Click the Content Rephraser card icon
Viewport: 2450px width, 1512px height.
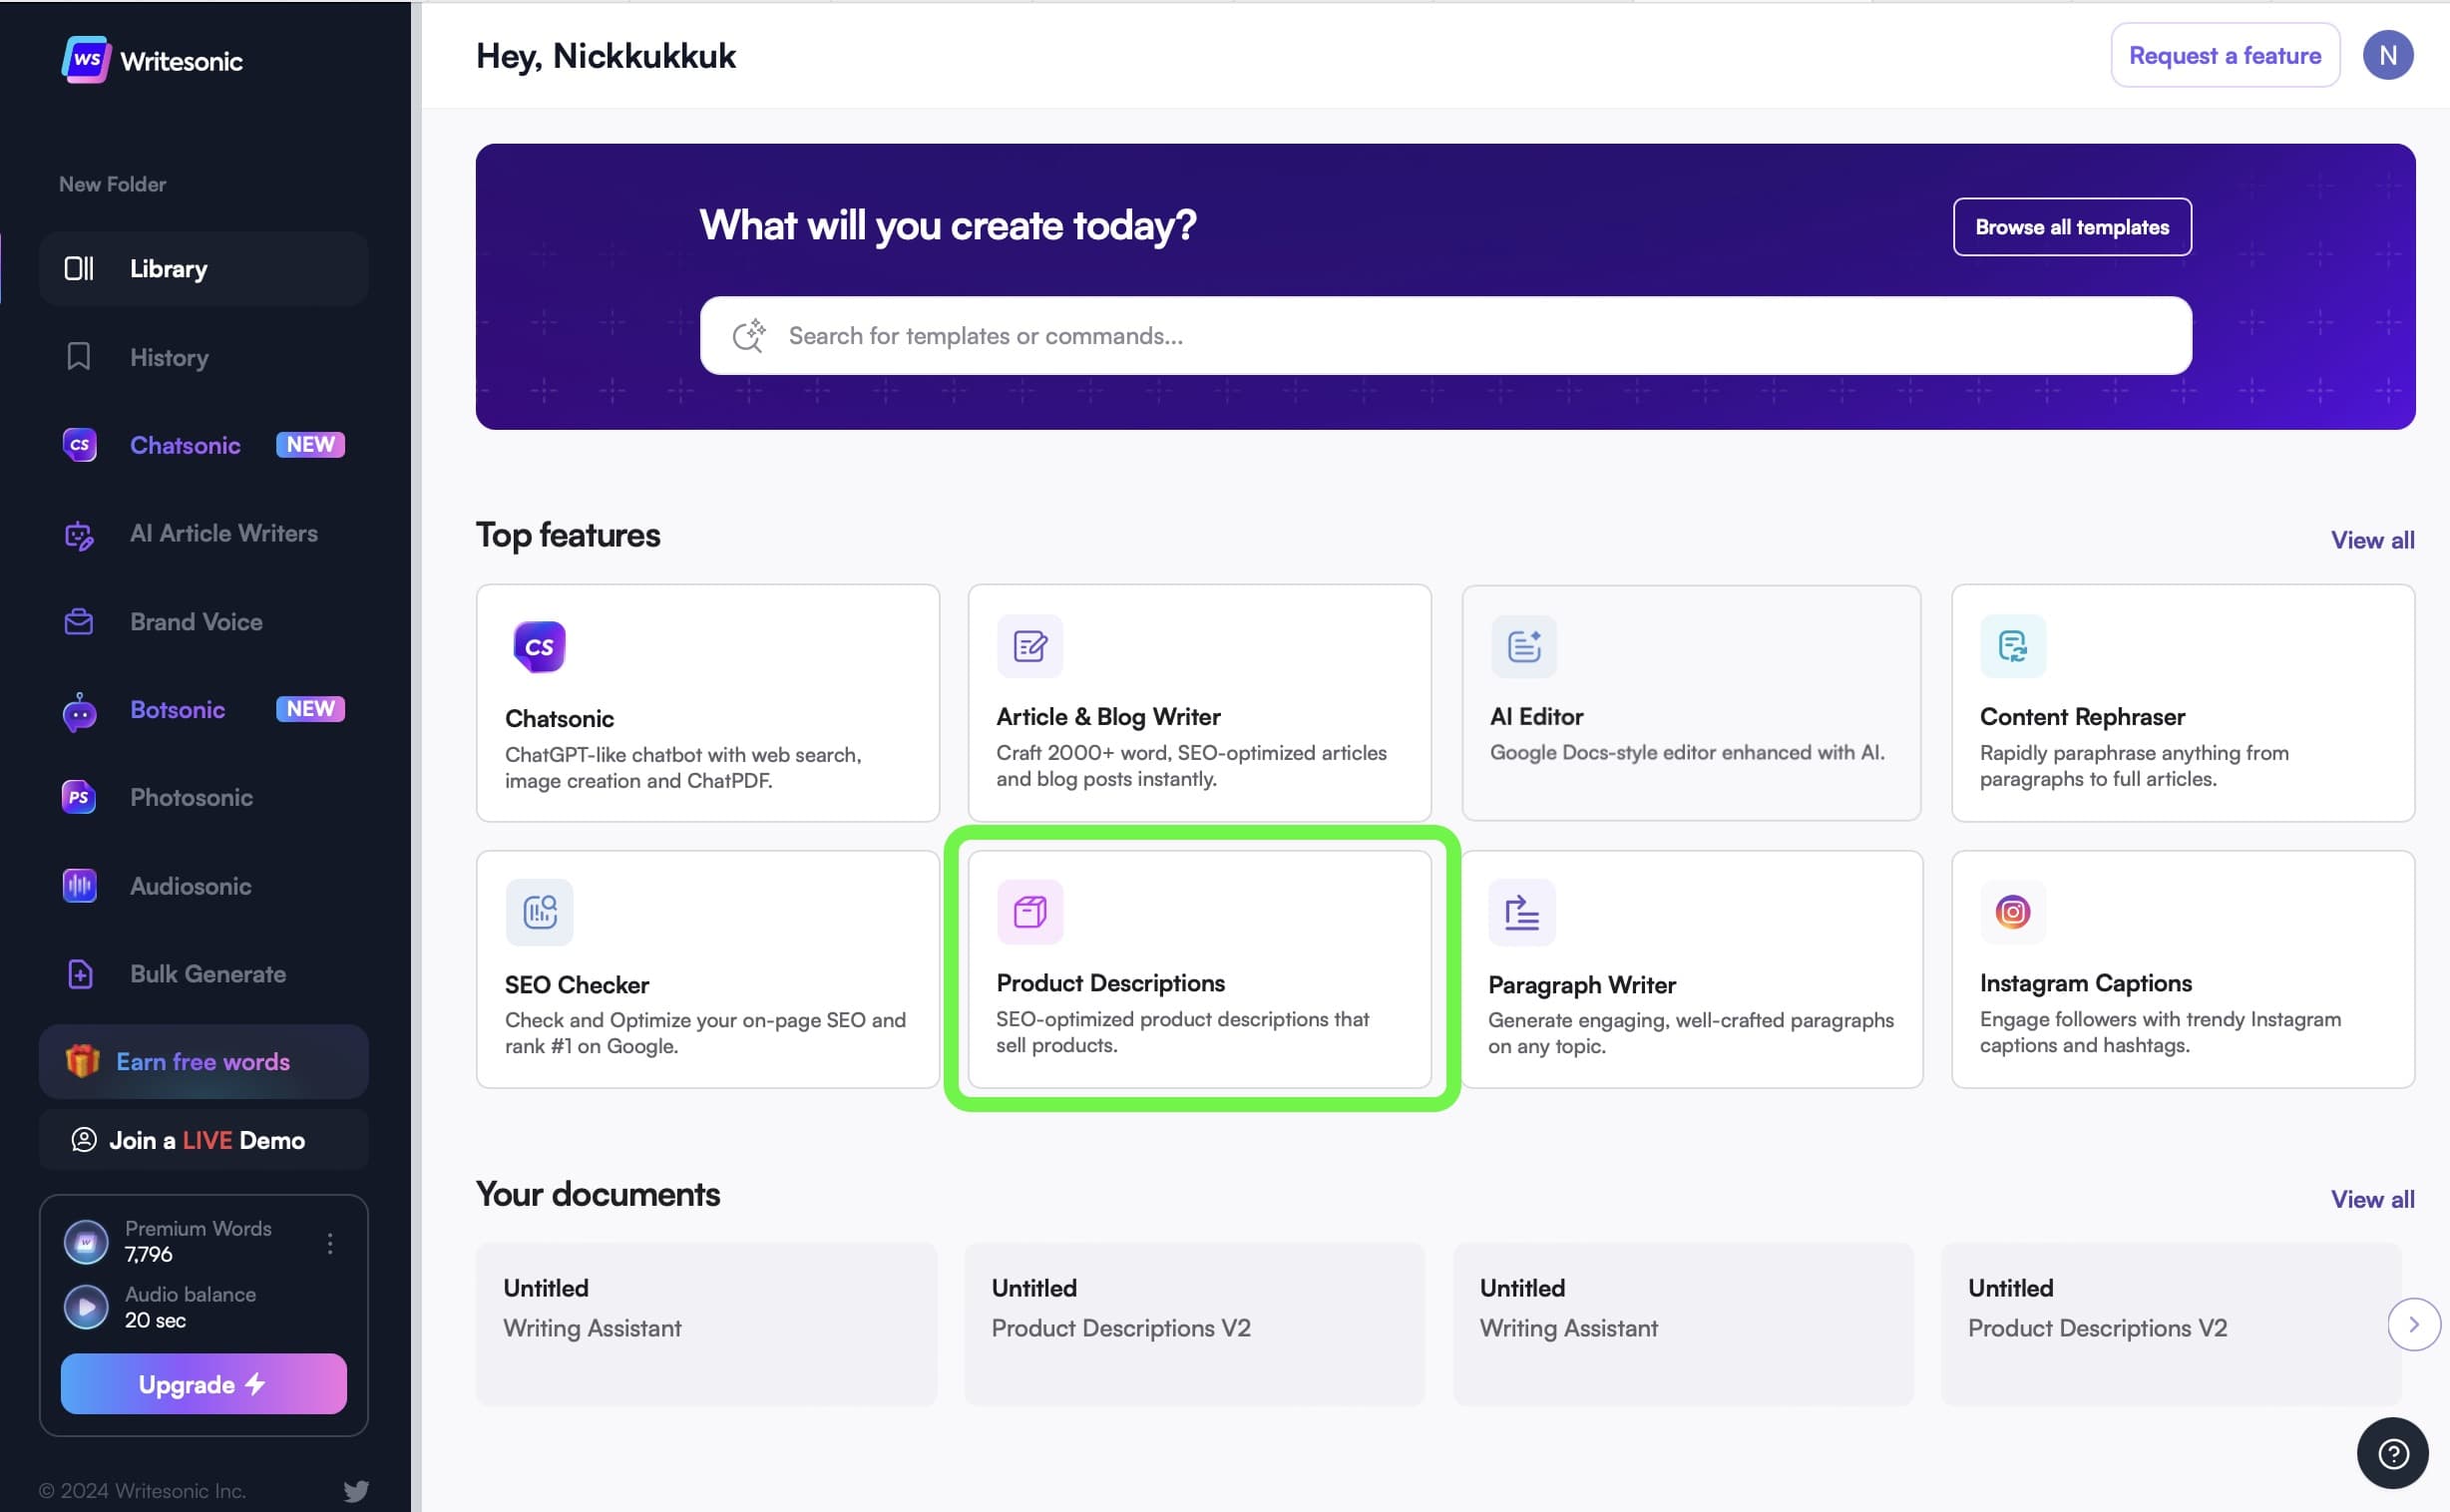[x=2012, y=646]
